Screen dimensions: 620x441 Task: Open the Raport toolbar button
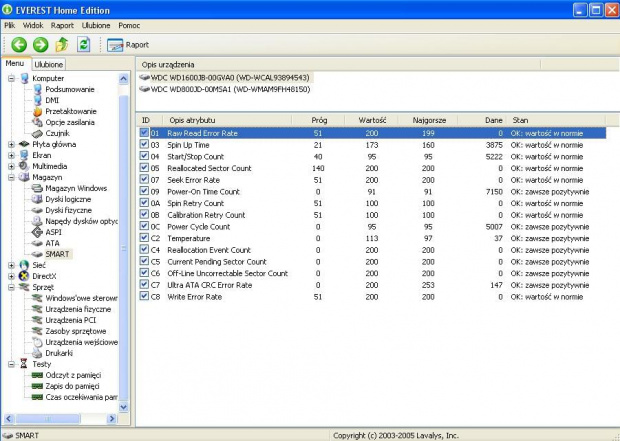(128, 45)
